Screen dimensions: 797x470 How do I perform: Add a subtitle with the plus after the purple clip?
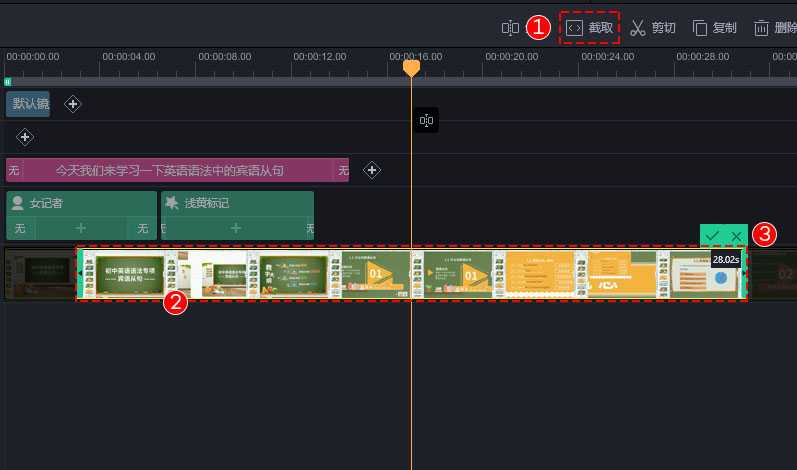click(372, 170)
